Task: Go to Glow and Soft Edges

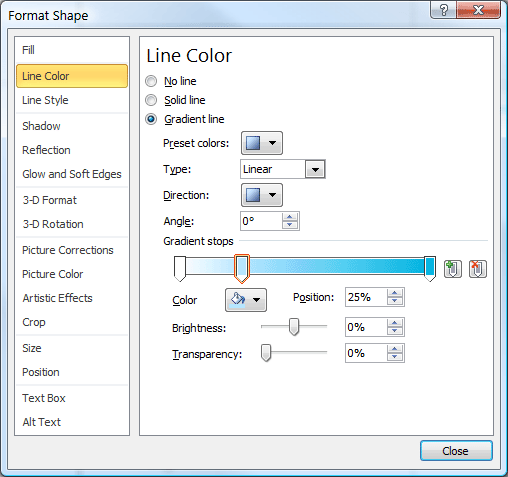Action: point(72,174)
